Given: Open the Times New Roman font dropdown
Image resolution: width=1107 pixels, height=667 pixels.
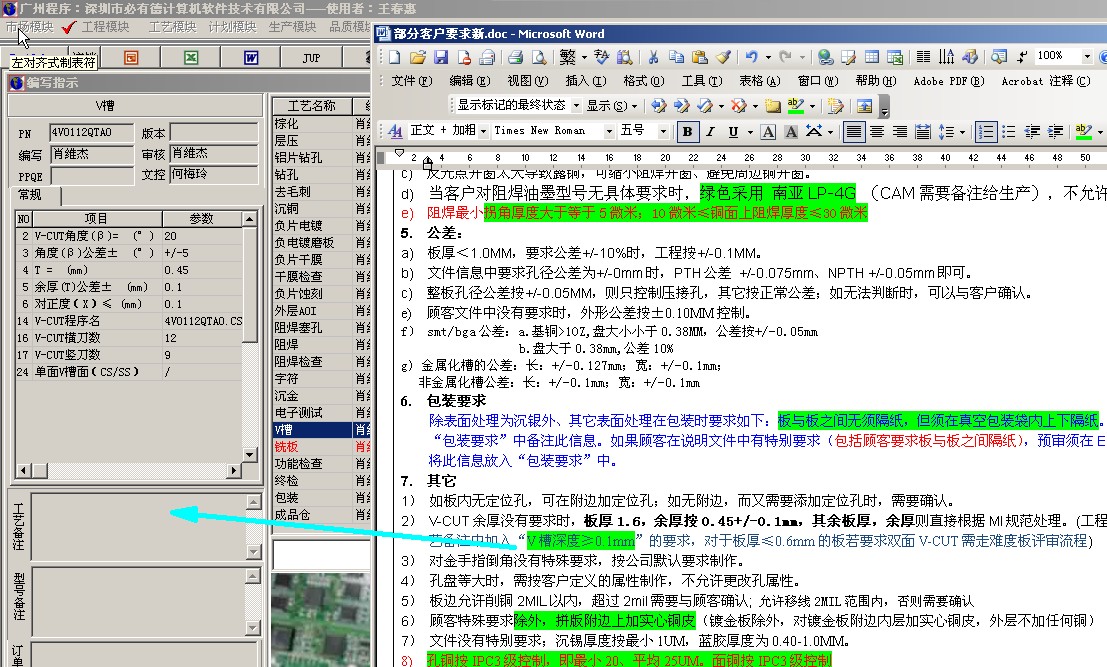Looking at the screenshot, I should tap(609, 131).
